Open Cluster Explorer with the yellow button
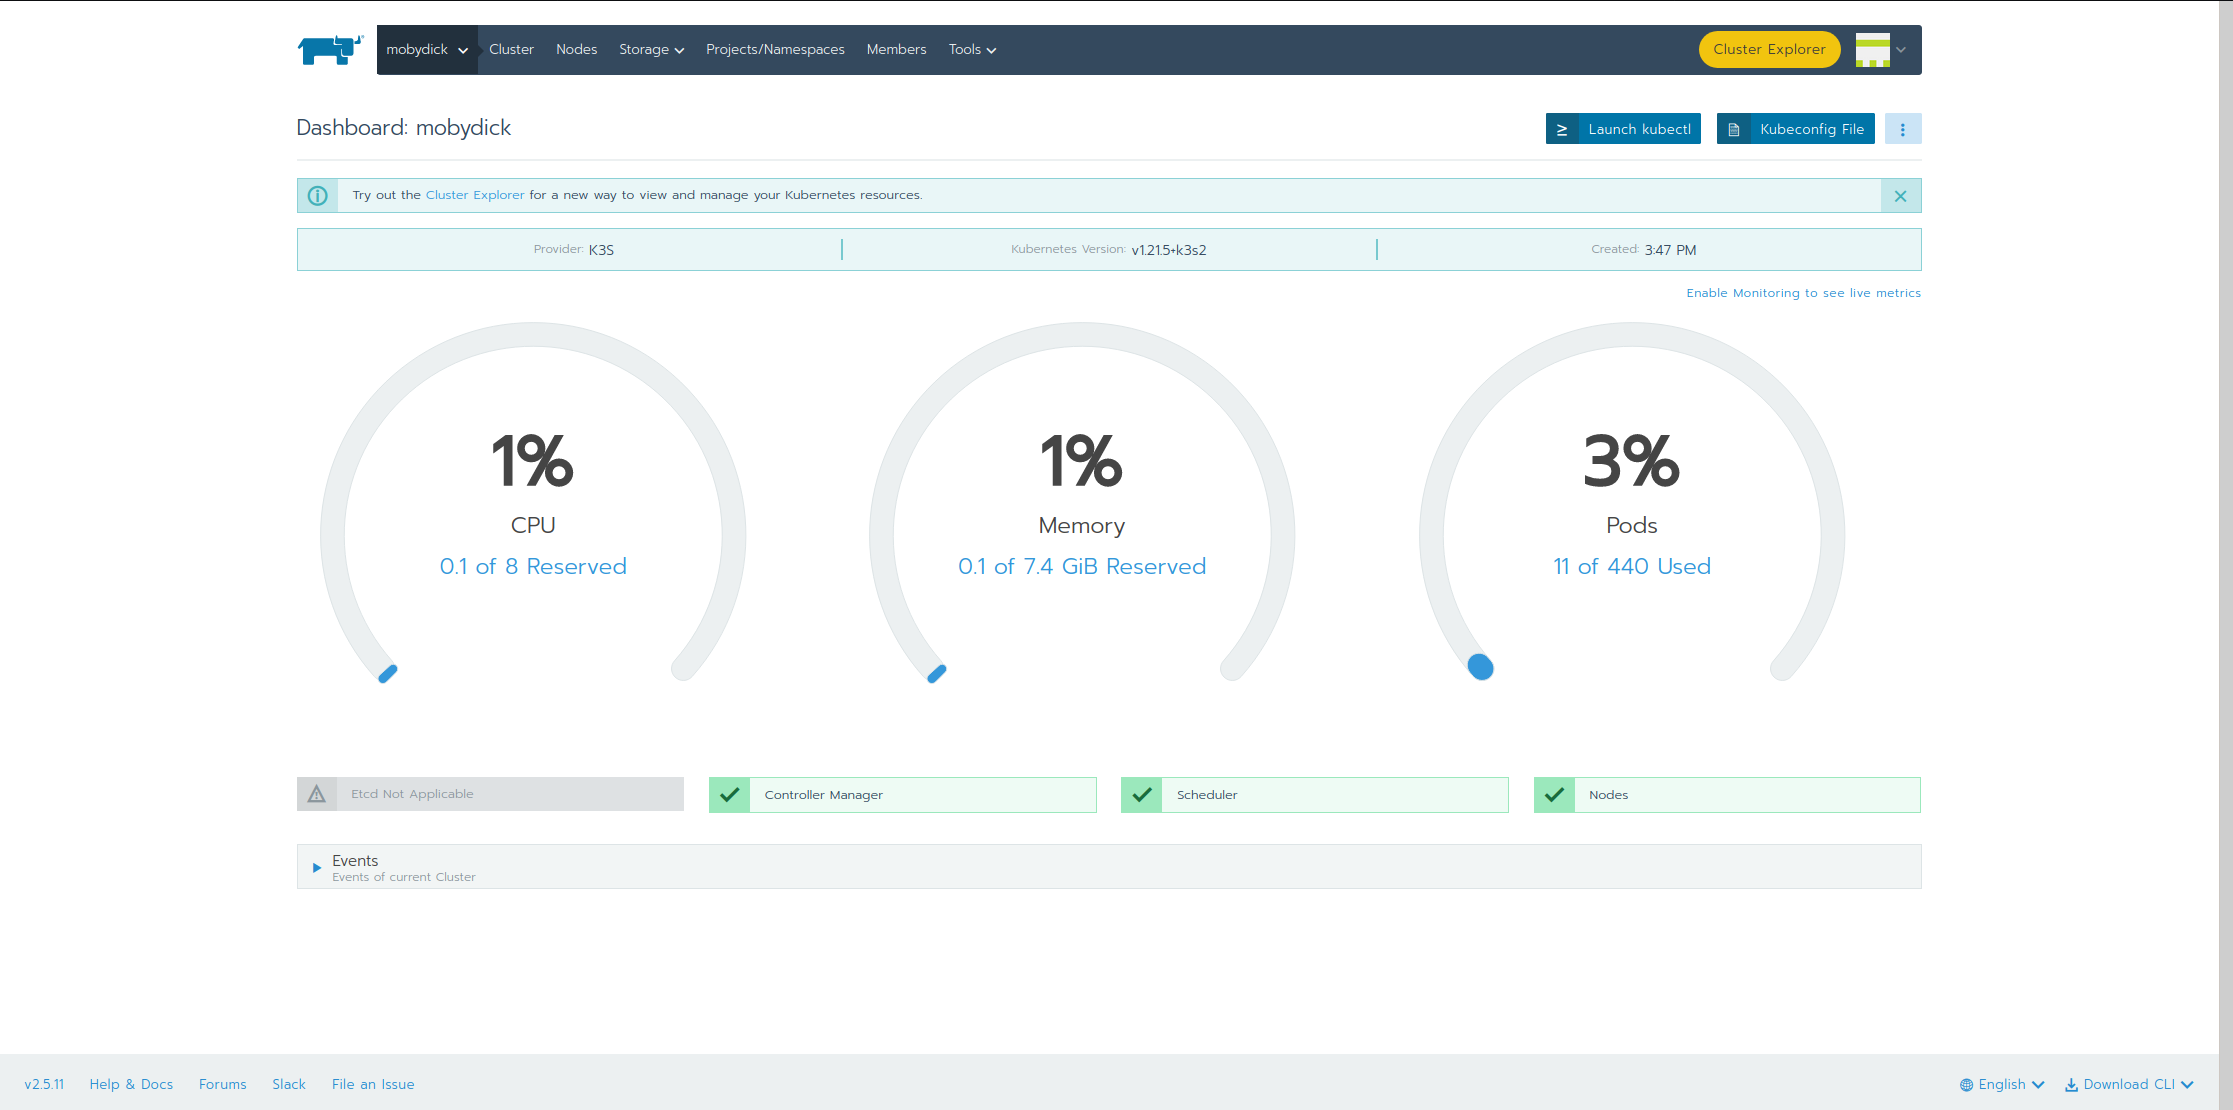This screenshot has width=2233, height=1110. pyautogui.click(x=1769, y=50)
